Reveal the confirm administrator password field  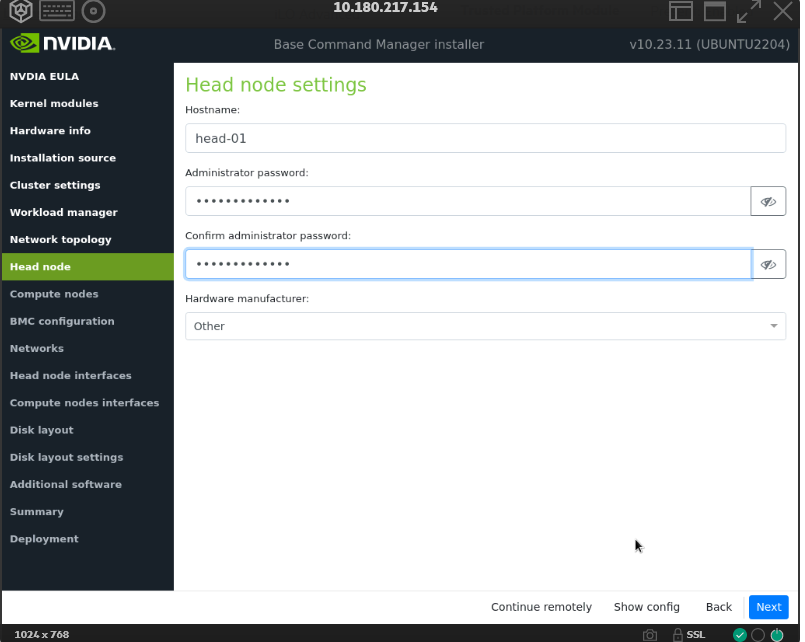[768, 264]
